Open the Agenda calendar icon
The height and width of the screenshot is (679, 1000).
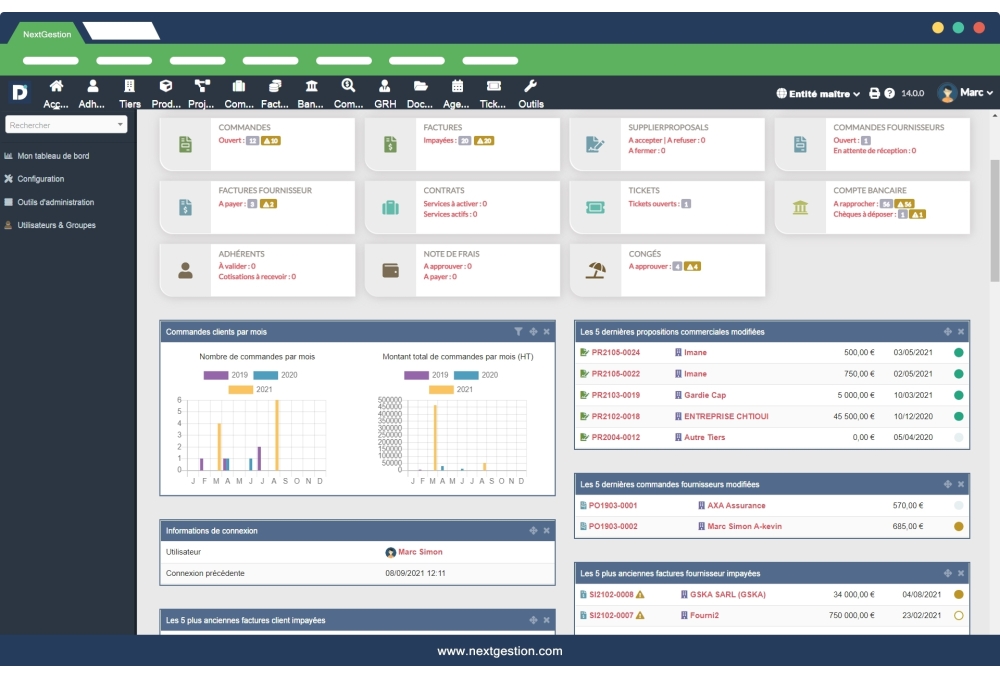coord(457,87)
